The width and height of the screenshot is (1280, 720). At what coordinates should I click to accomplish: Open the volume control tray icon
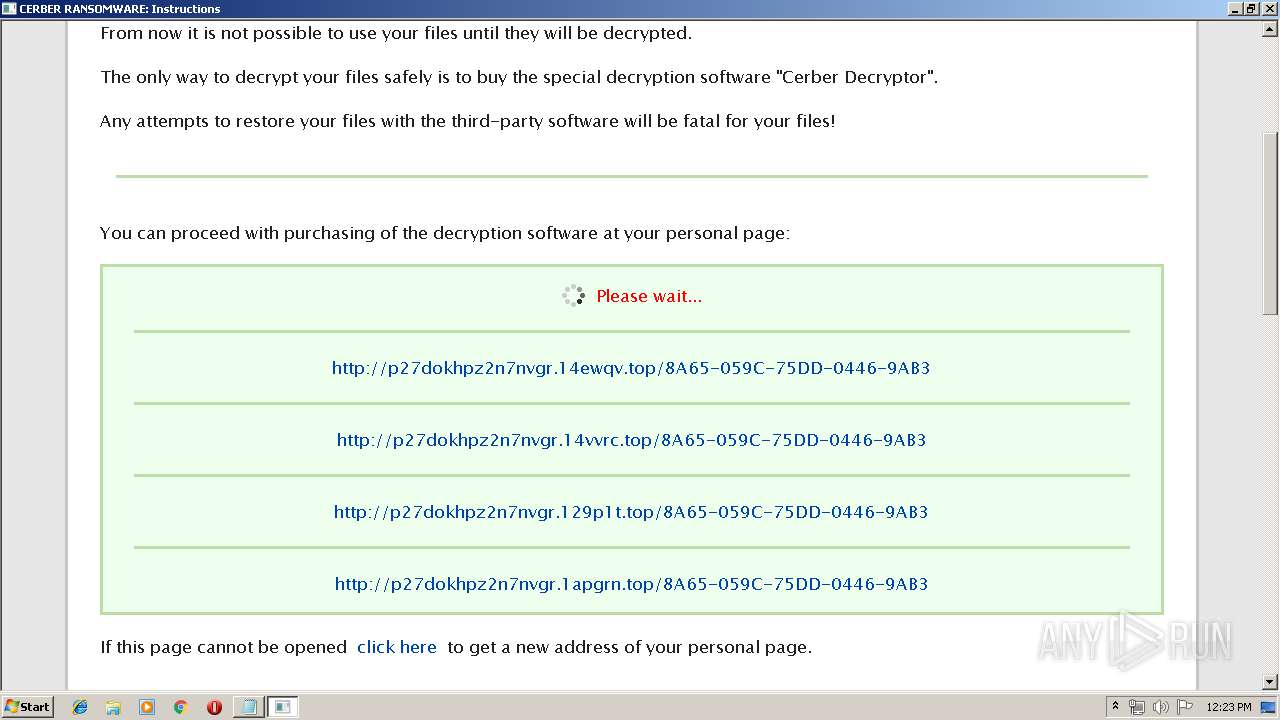[x=1161, y=707]
